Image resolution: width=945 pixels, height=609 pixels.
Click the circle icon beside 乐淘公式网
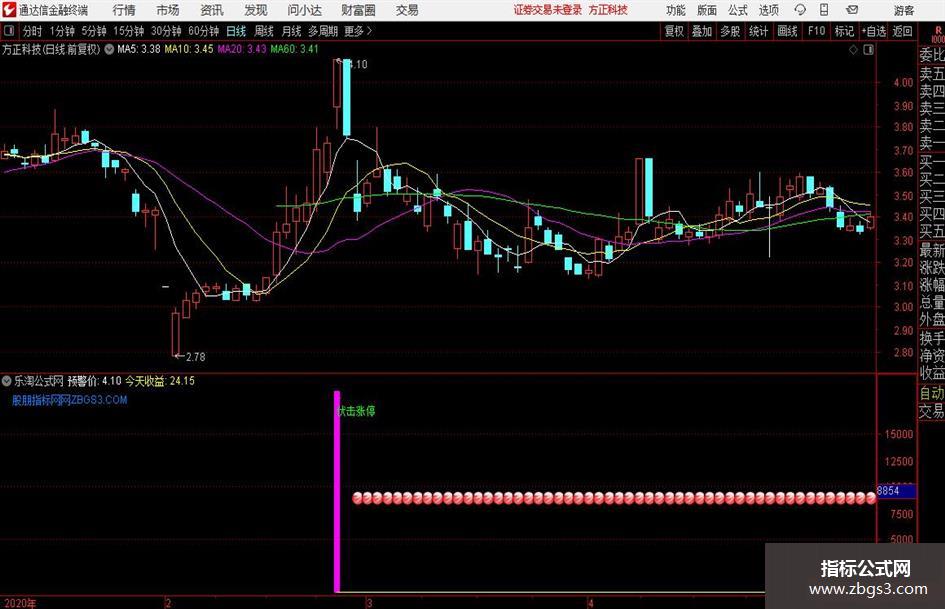(7, 380)
